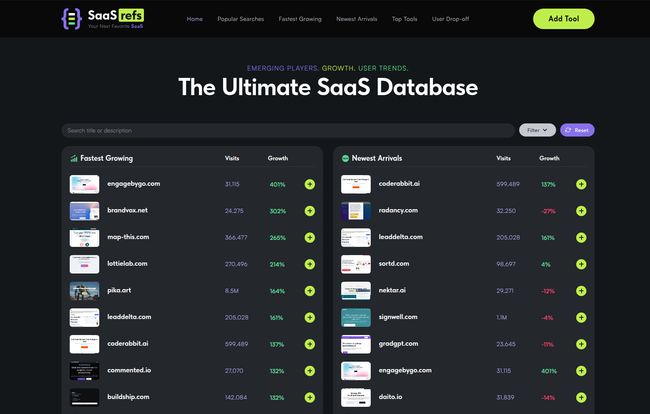Add pika.art using plus icon

point(310,291)
